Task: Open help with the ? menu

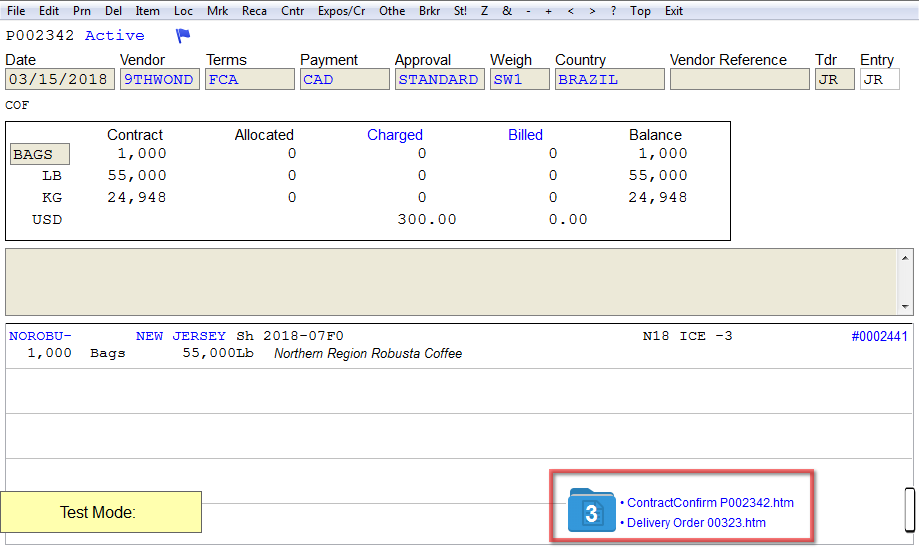Action: [x=613, y=11]
